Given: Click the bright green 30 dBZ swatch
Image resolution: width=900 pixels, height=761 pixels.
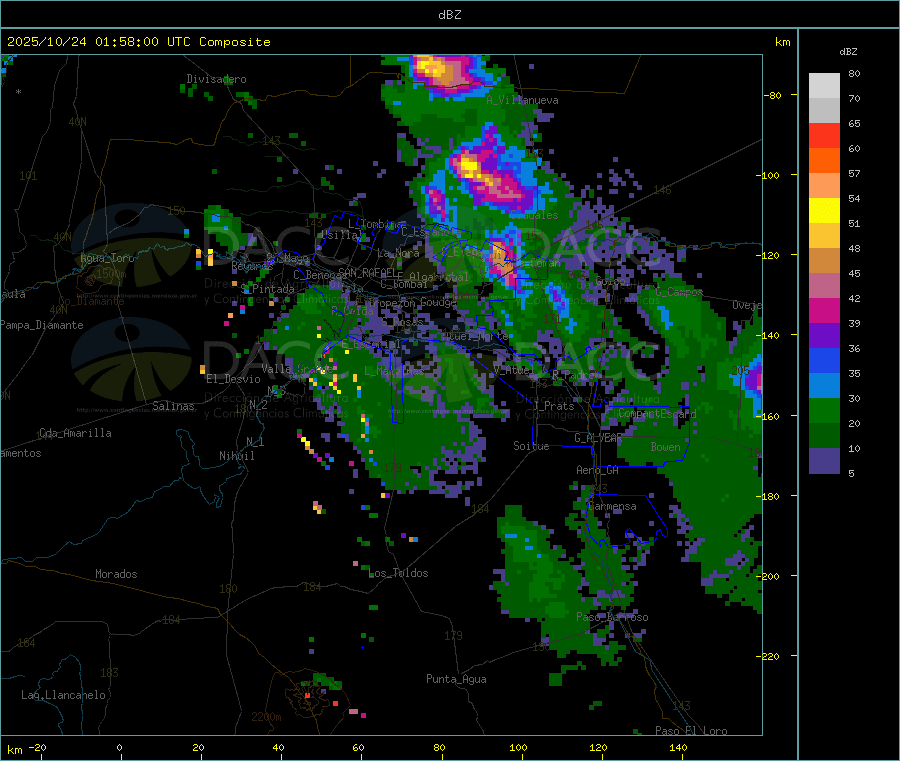Looking at the screenshot, I should [x=824, y=410].
